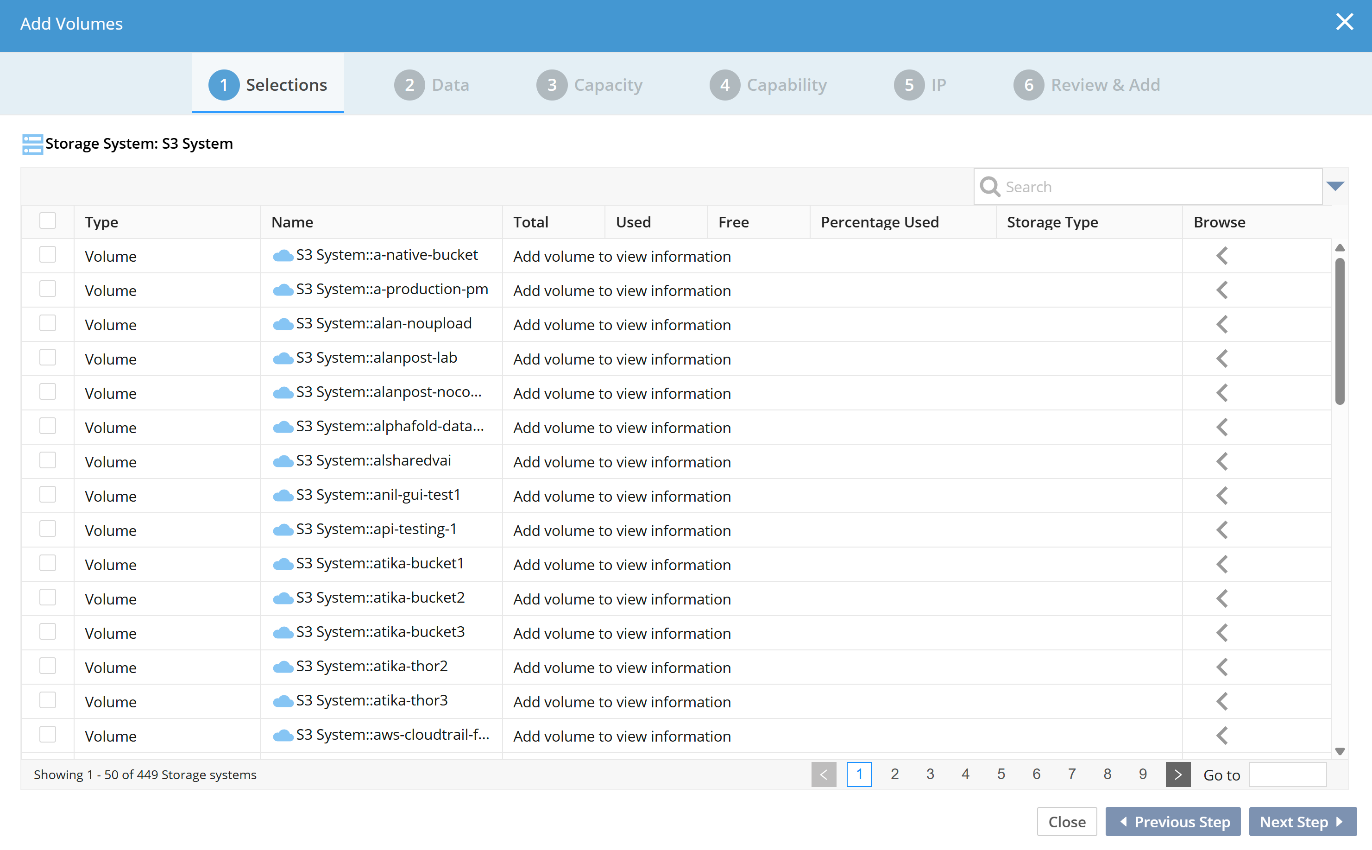Browse the aws-cloudtrail-f... volume
The height and width of the screenshot is (850, 1372).
(1221, 736)
